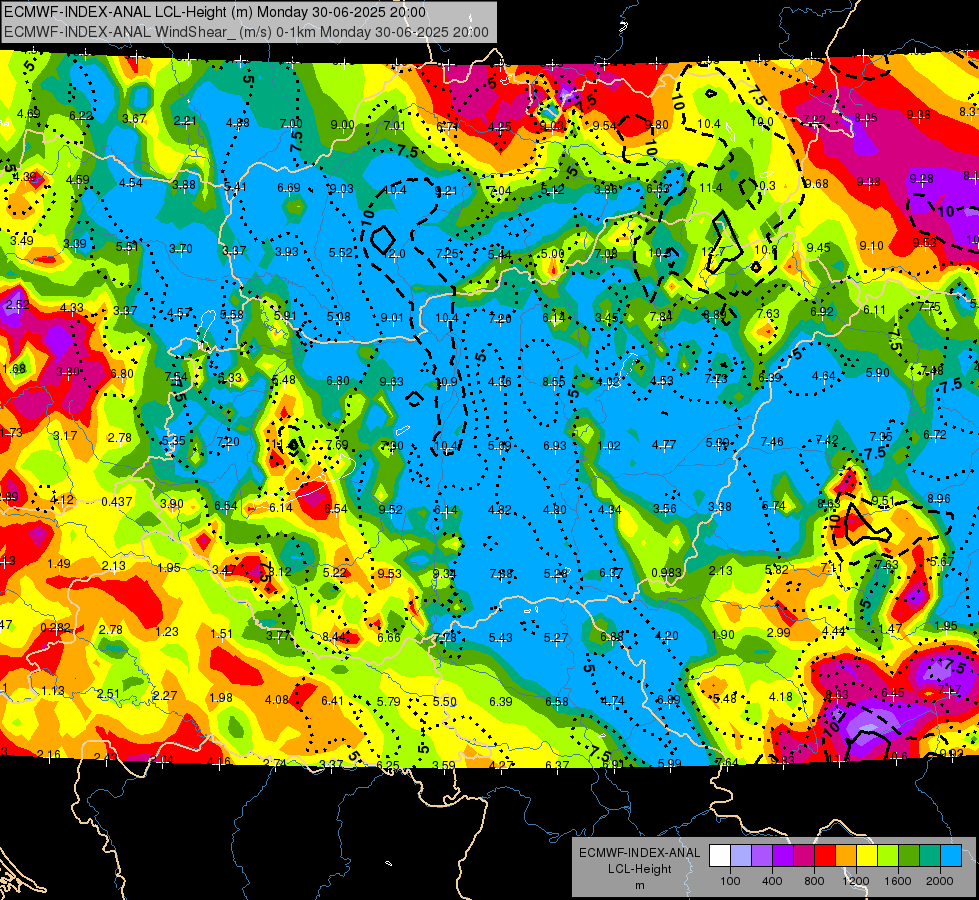Click the wind shear value 4.64

(x=824, y=375)
